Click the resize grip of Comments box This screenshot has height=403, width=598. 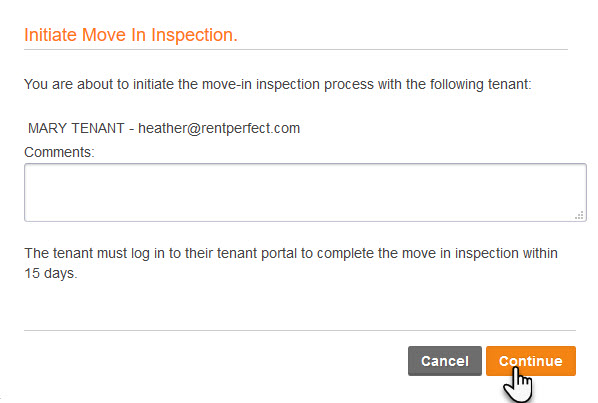pos(579,215)
